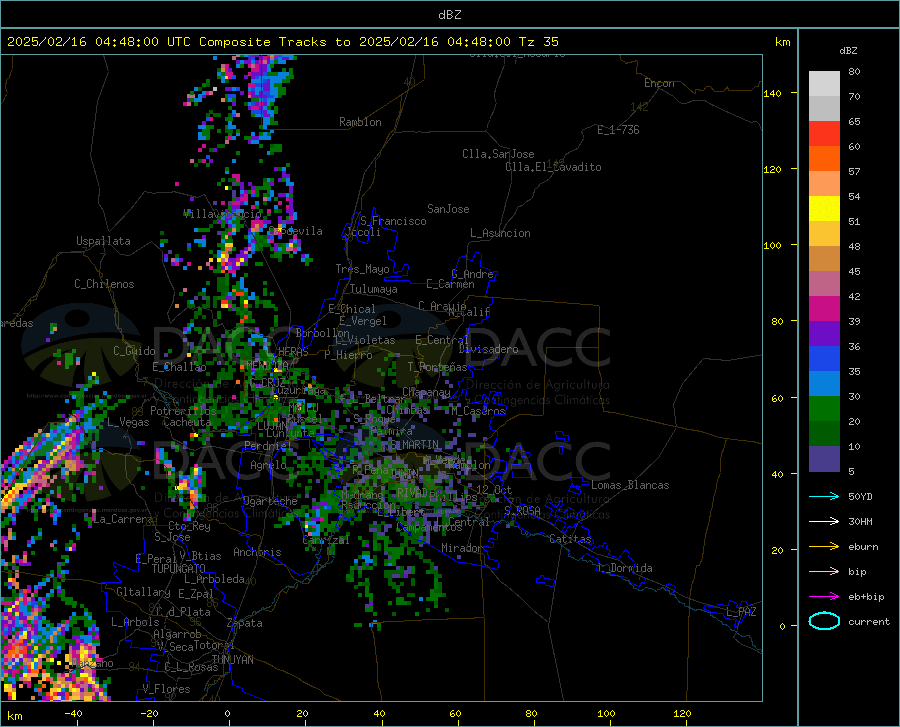
Task: Click the TUNUYAN label
Action: pyautogui.click(x=232, y=660)
